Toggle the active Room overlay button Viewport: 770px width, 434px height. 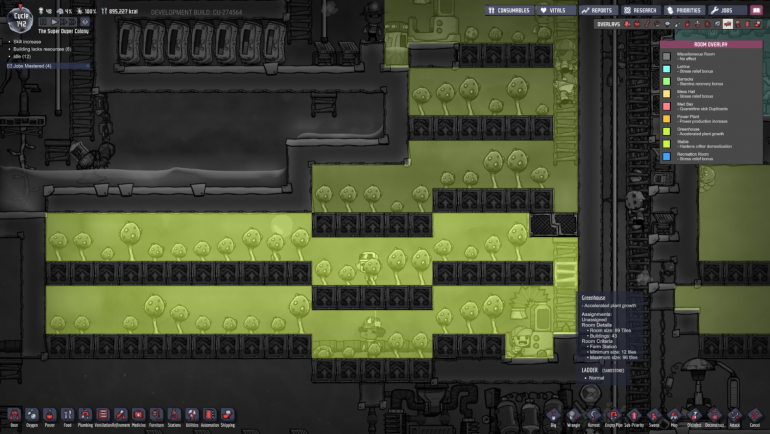728,23
